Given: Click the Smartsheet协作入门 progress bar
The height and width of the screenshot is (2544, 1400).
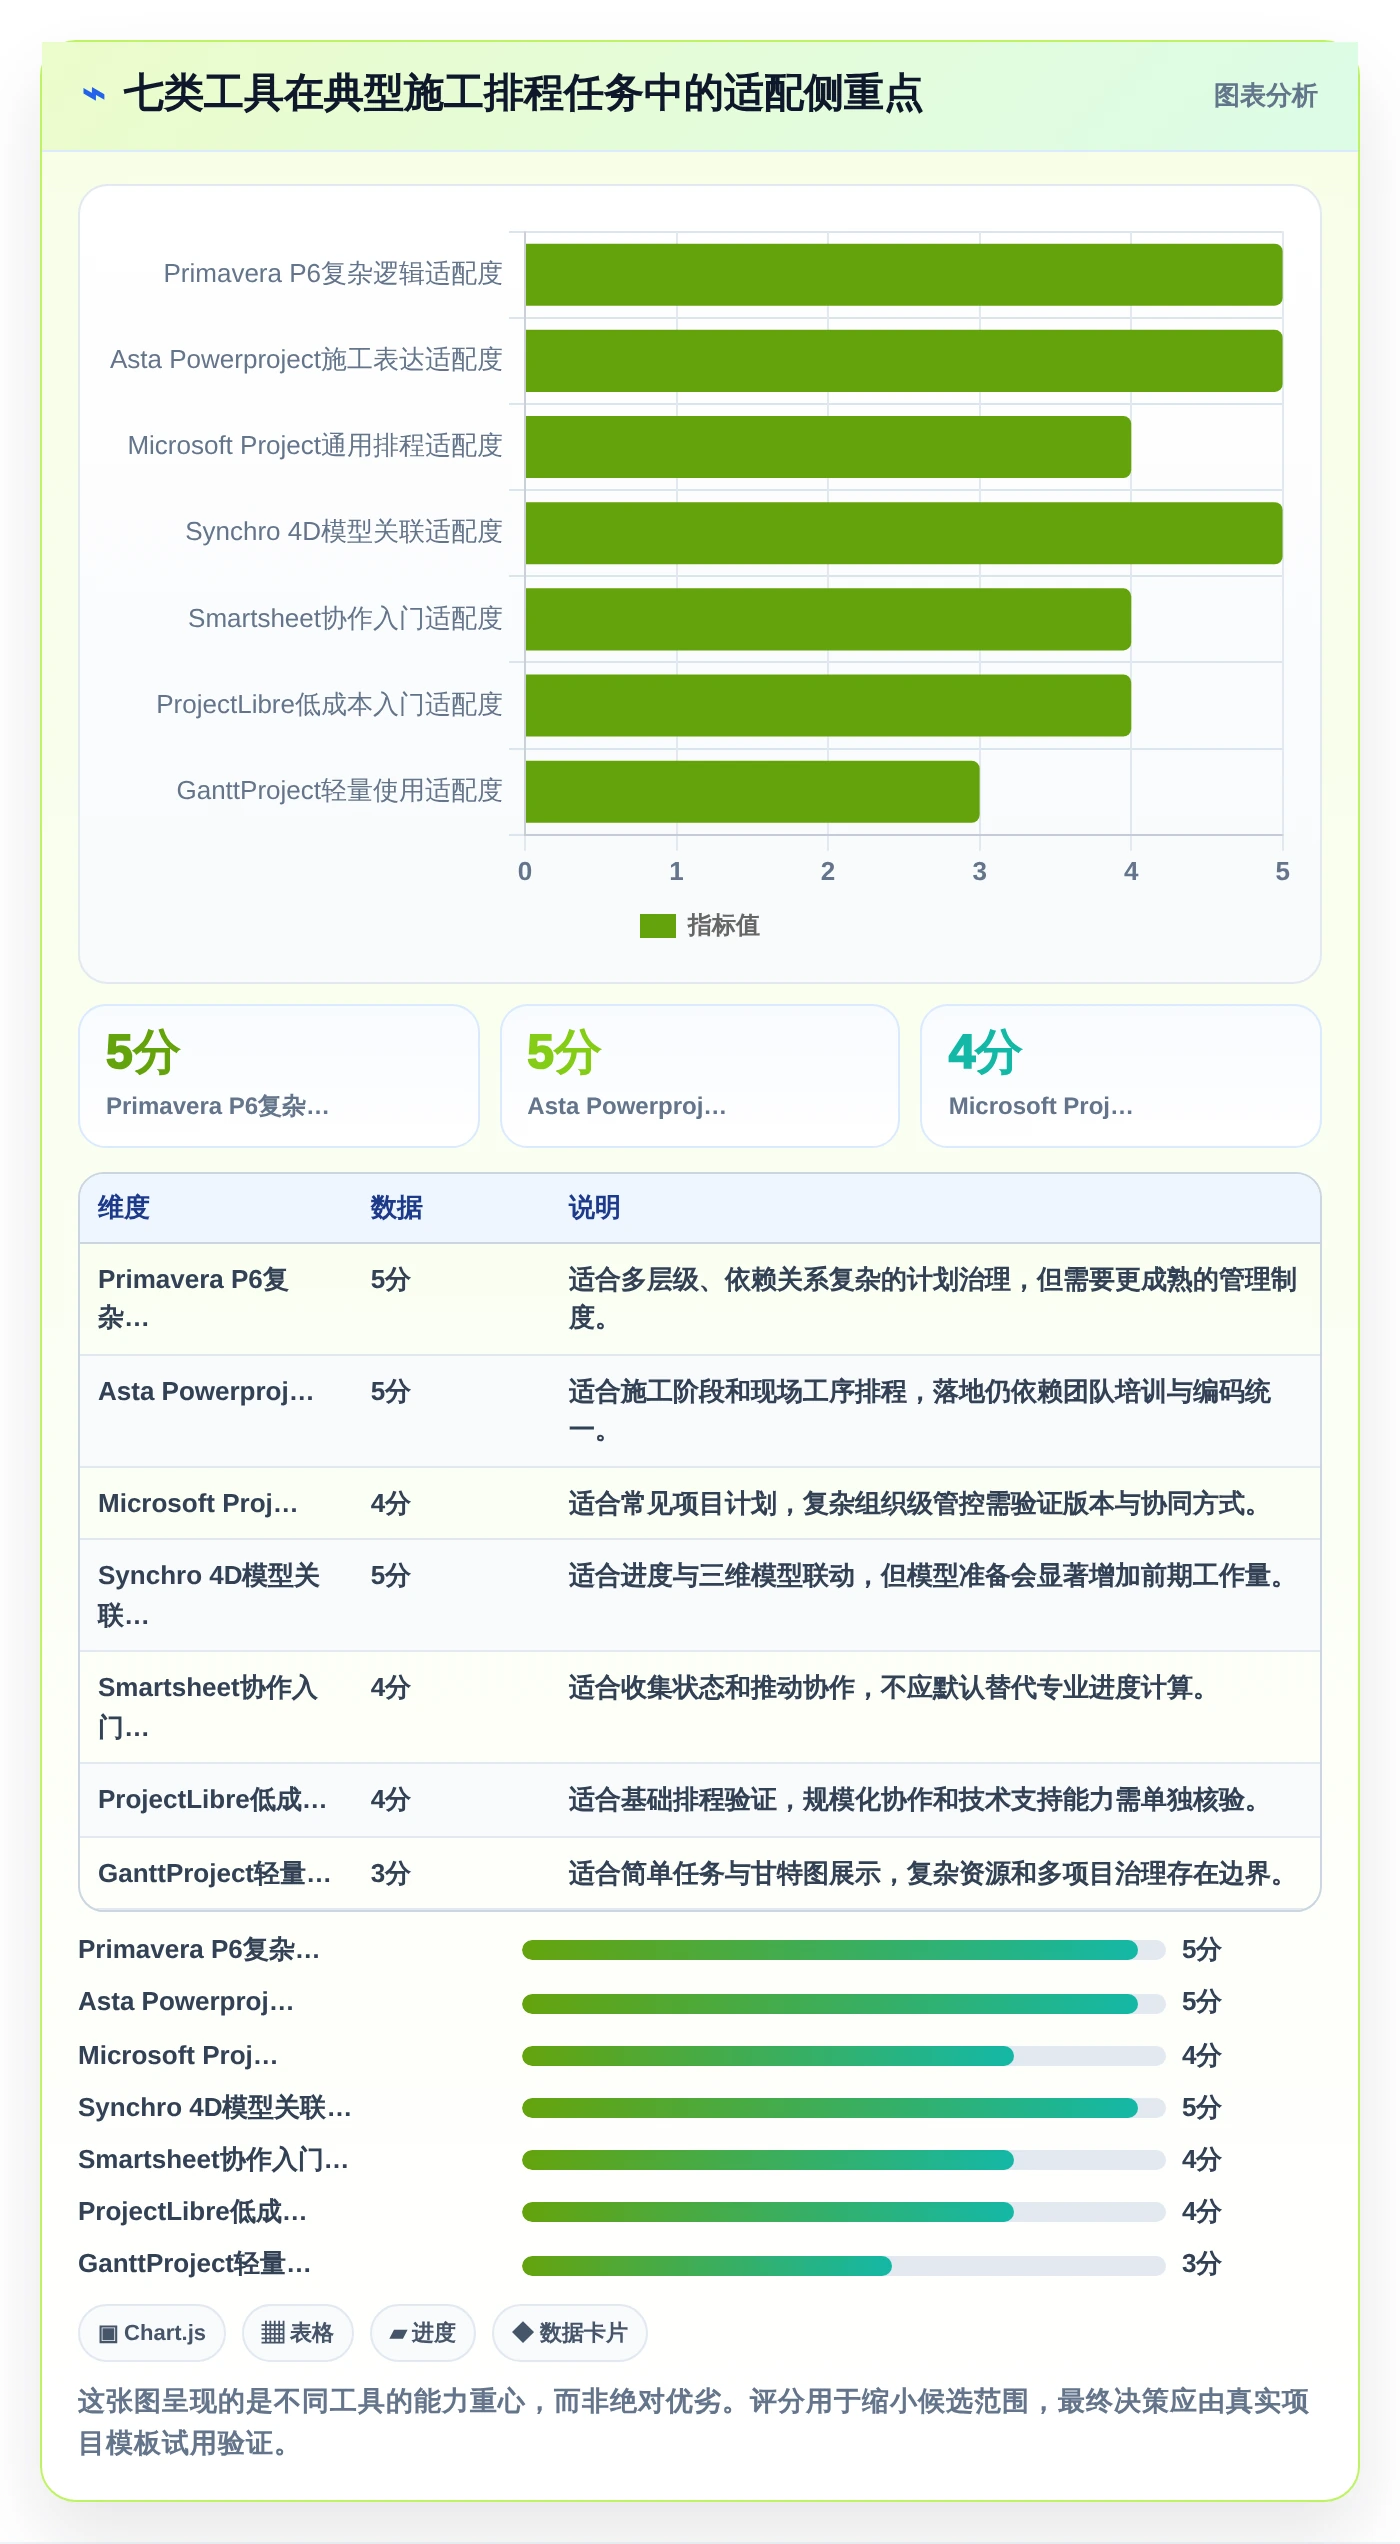Looking at the screenshot, I should [x=843, y=2160].
